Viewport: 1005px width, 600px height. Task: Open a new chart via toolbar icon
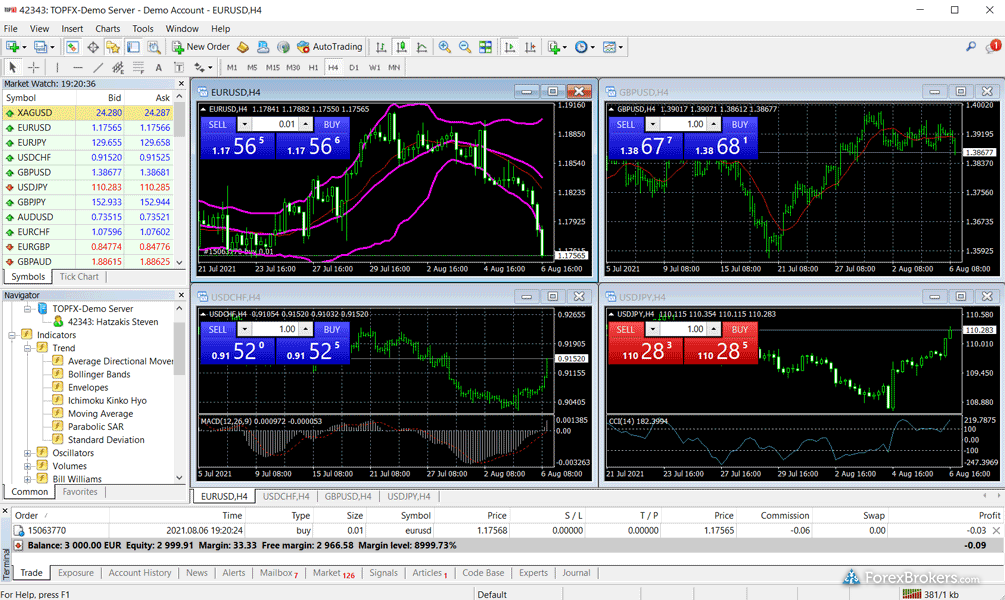point(12,47)
